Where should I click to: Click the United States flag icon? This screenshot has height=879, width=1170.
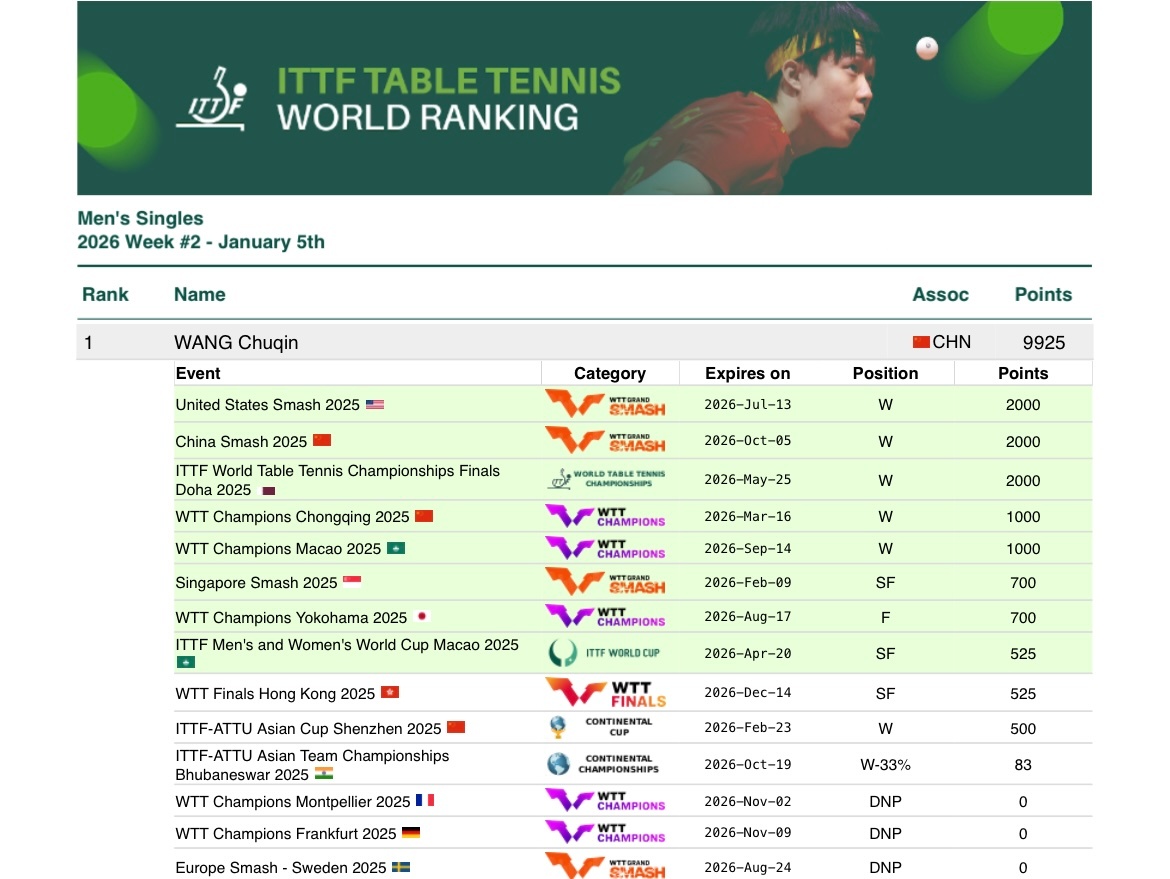tap(375, 404)
